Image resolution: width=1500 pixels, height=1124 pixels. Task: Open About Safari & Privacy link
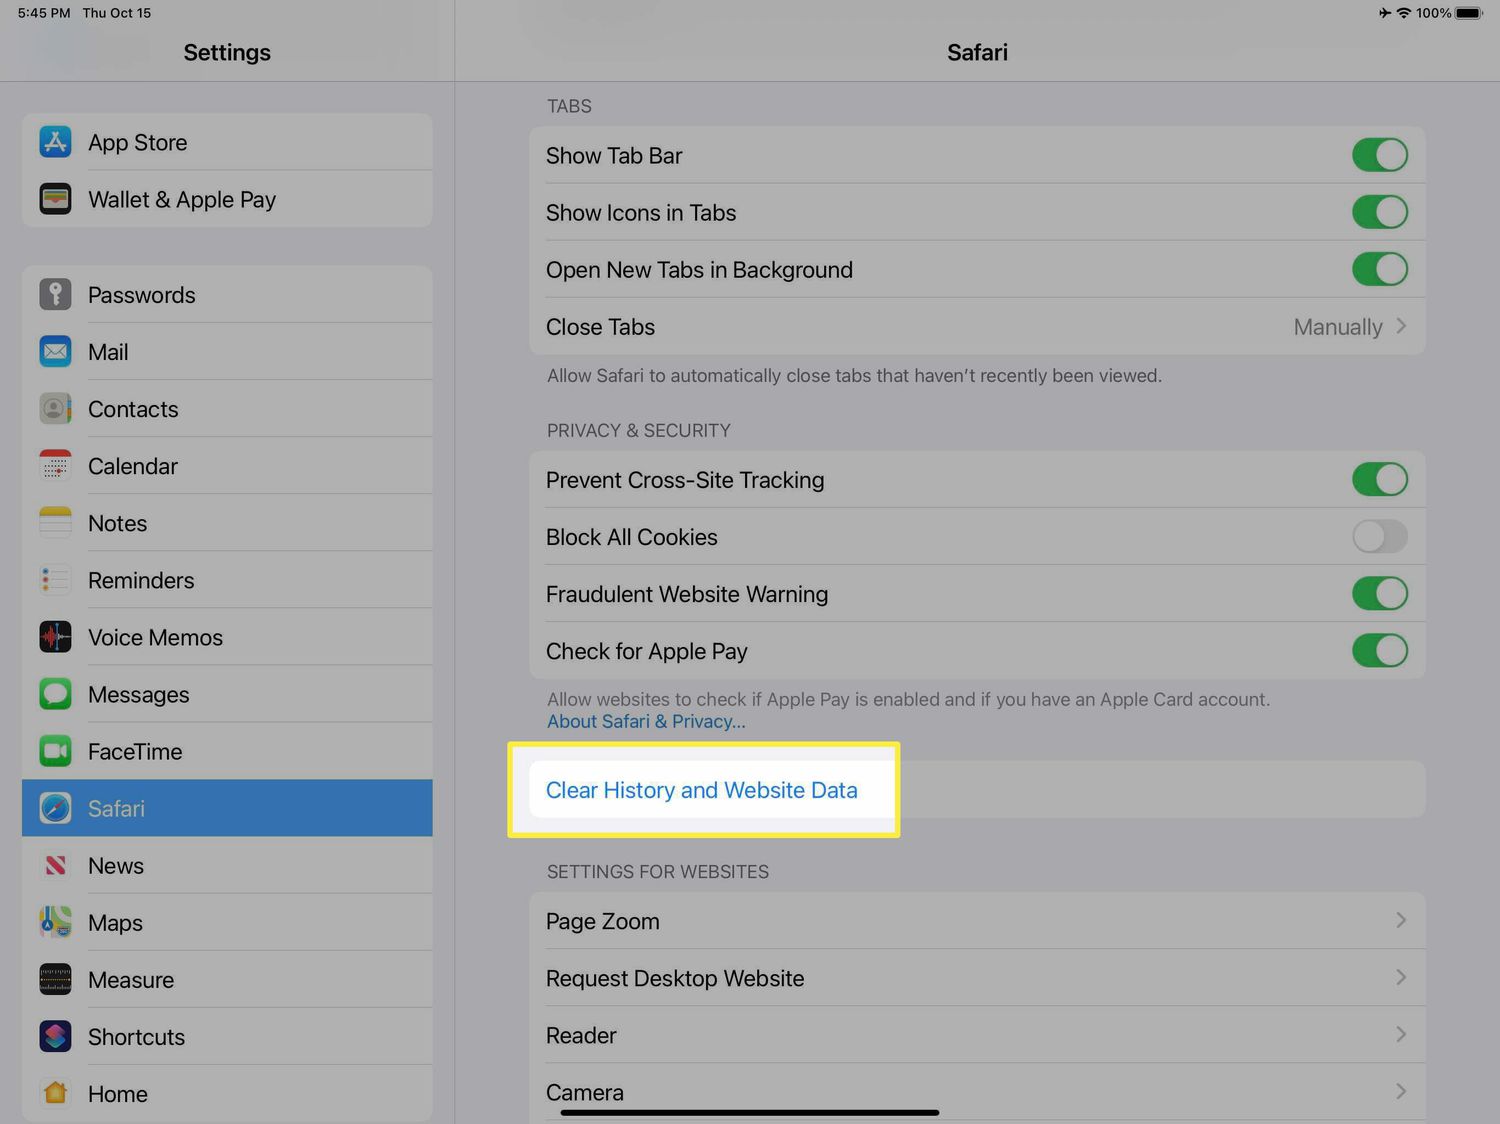646,722
